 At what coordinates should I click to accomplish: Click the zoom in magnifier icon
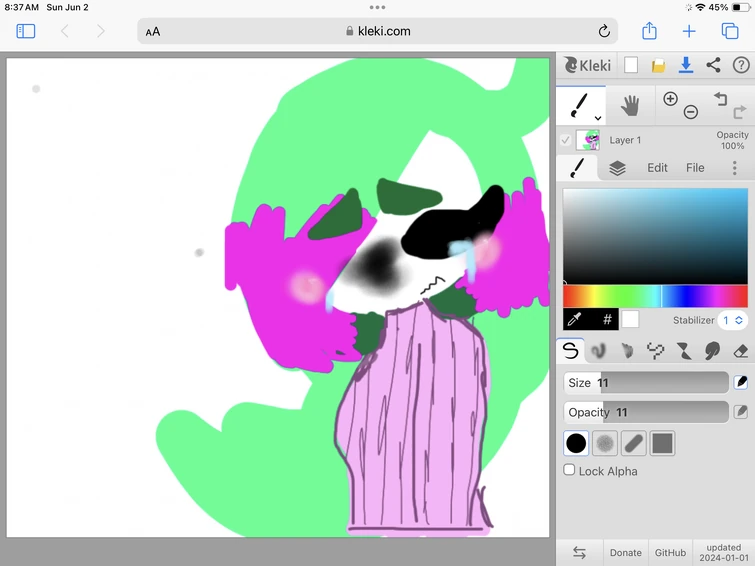[x=670, y=99]
